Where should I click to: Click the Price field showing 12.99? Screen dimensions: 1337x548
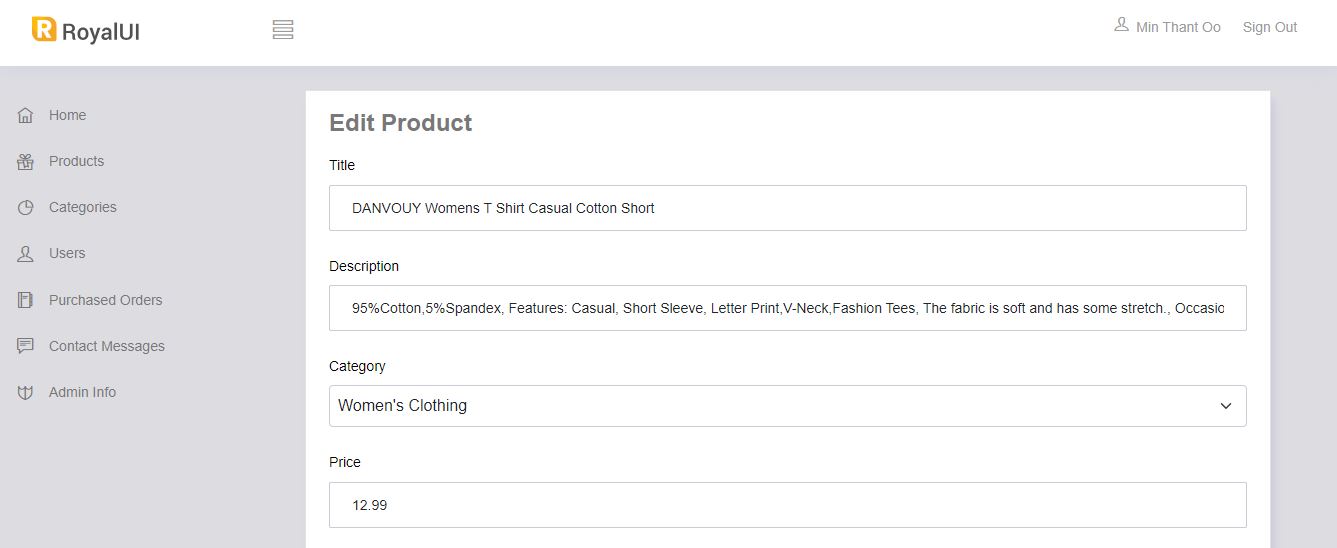pyautogui.click(x=788, y=505)
